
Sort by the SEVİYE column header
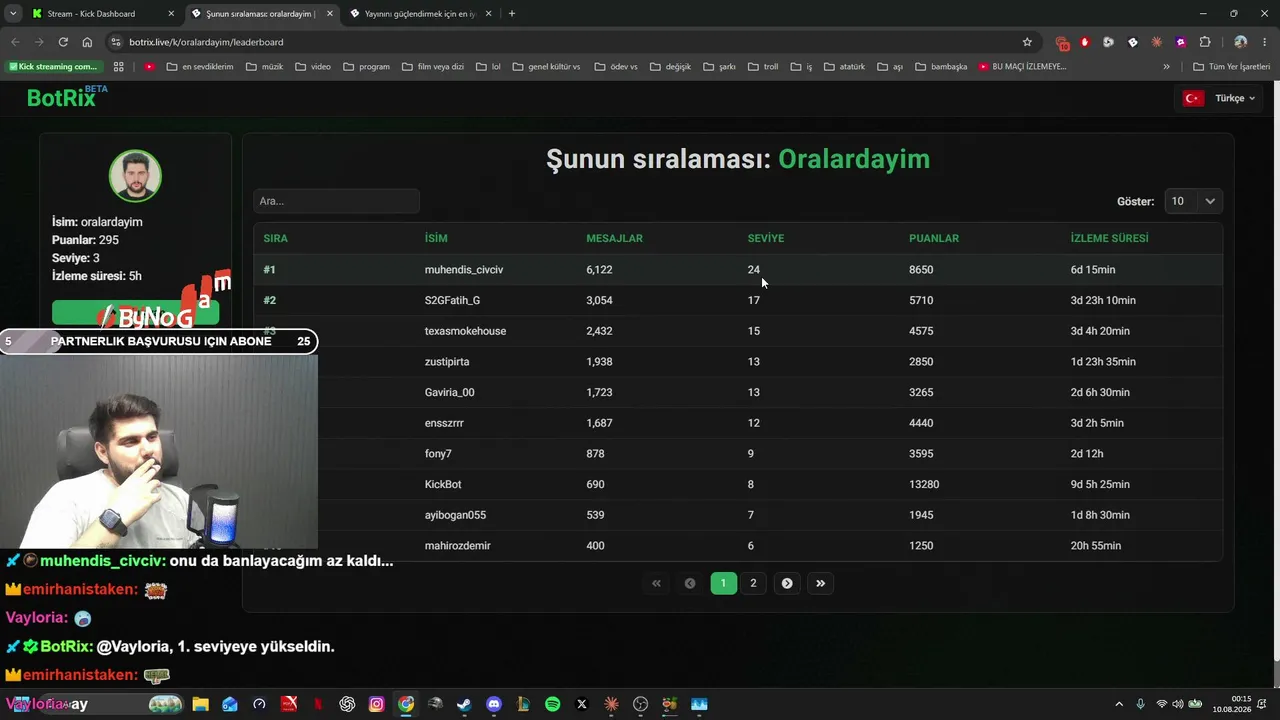[766, 238]
